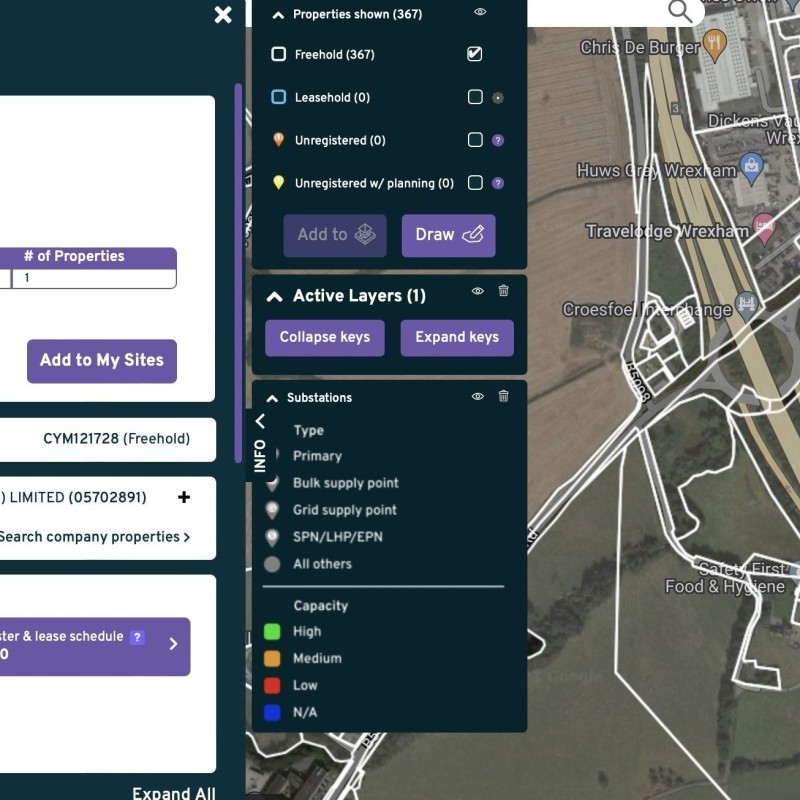This screenshot has height=800, width=800.
Task: Click the Primary type label
Action: [317, 456]
